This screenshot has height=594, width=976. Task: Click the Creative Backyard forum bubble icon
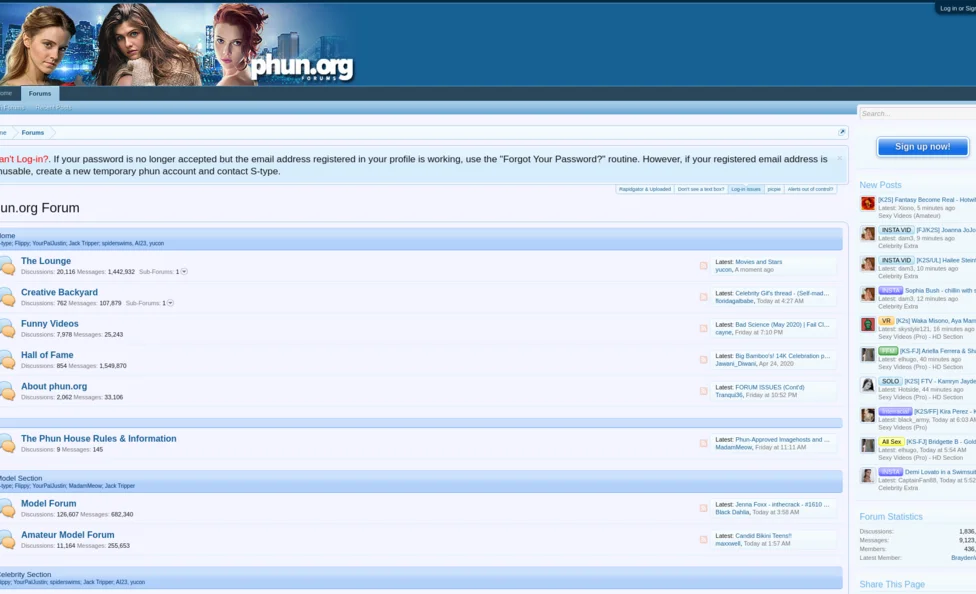pyautogui.click(x=7, y=297)
